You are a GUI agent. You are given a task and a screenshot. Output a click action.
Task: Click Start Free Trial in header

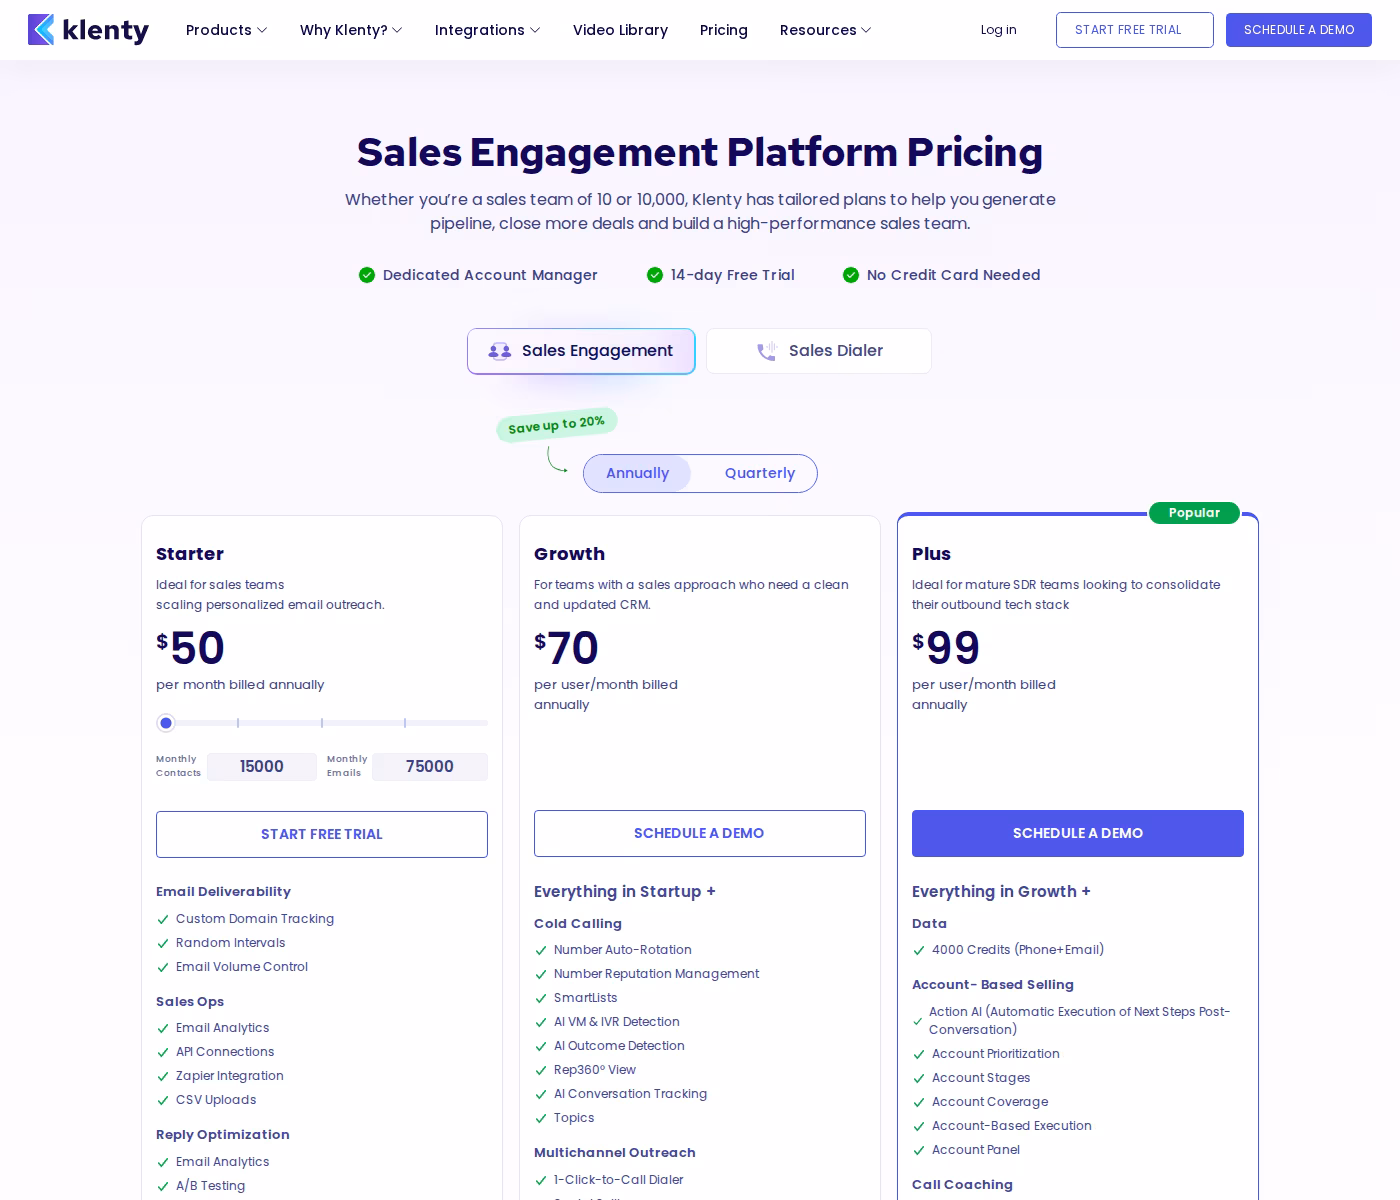point(1135,30)
